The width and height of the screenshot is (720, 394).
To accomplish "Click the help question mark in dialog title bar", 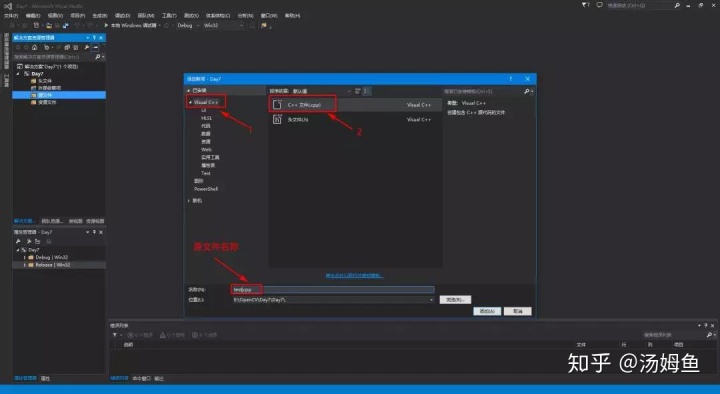I will pyautogui.click(x=510, y=79).
